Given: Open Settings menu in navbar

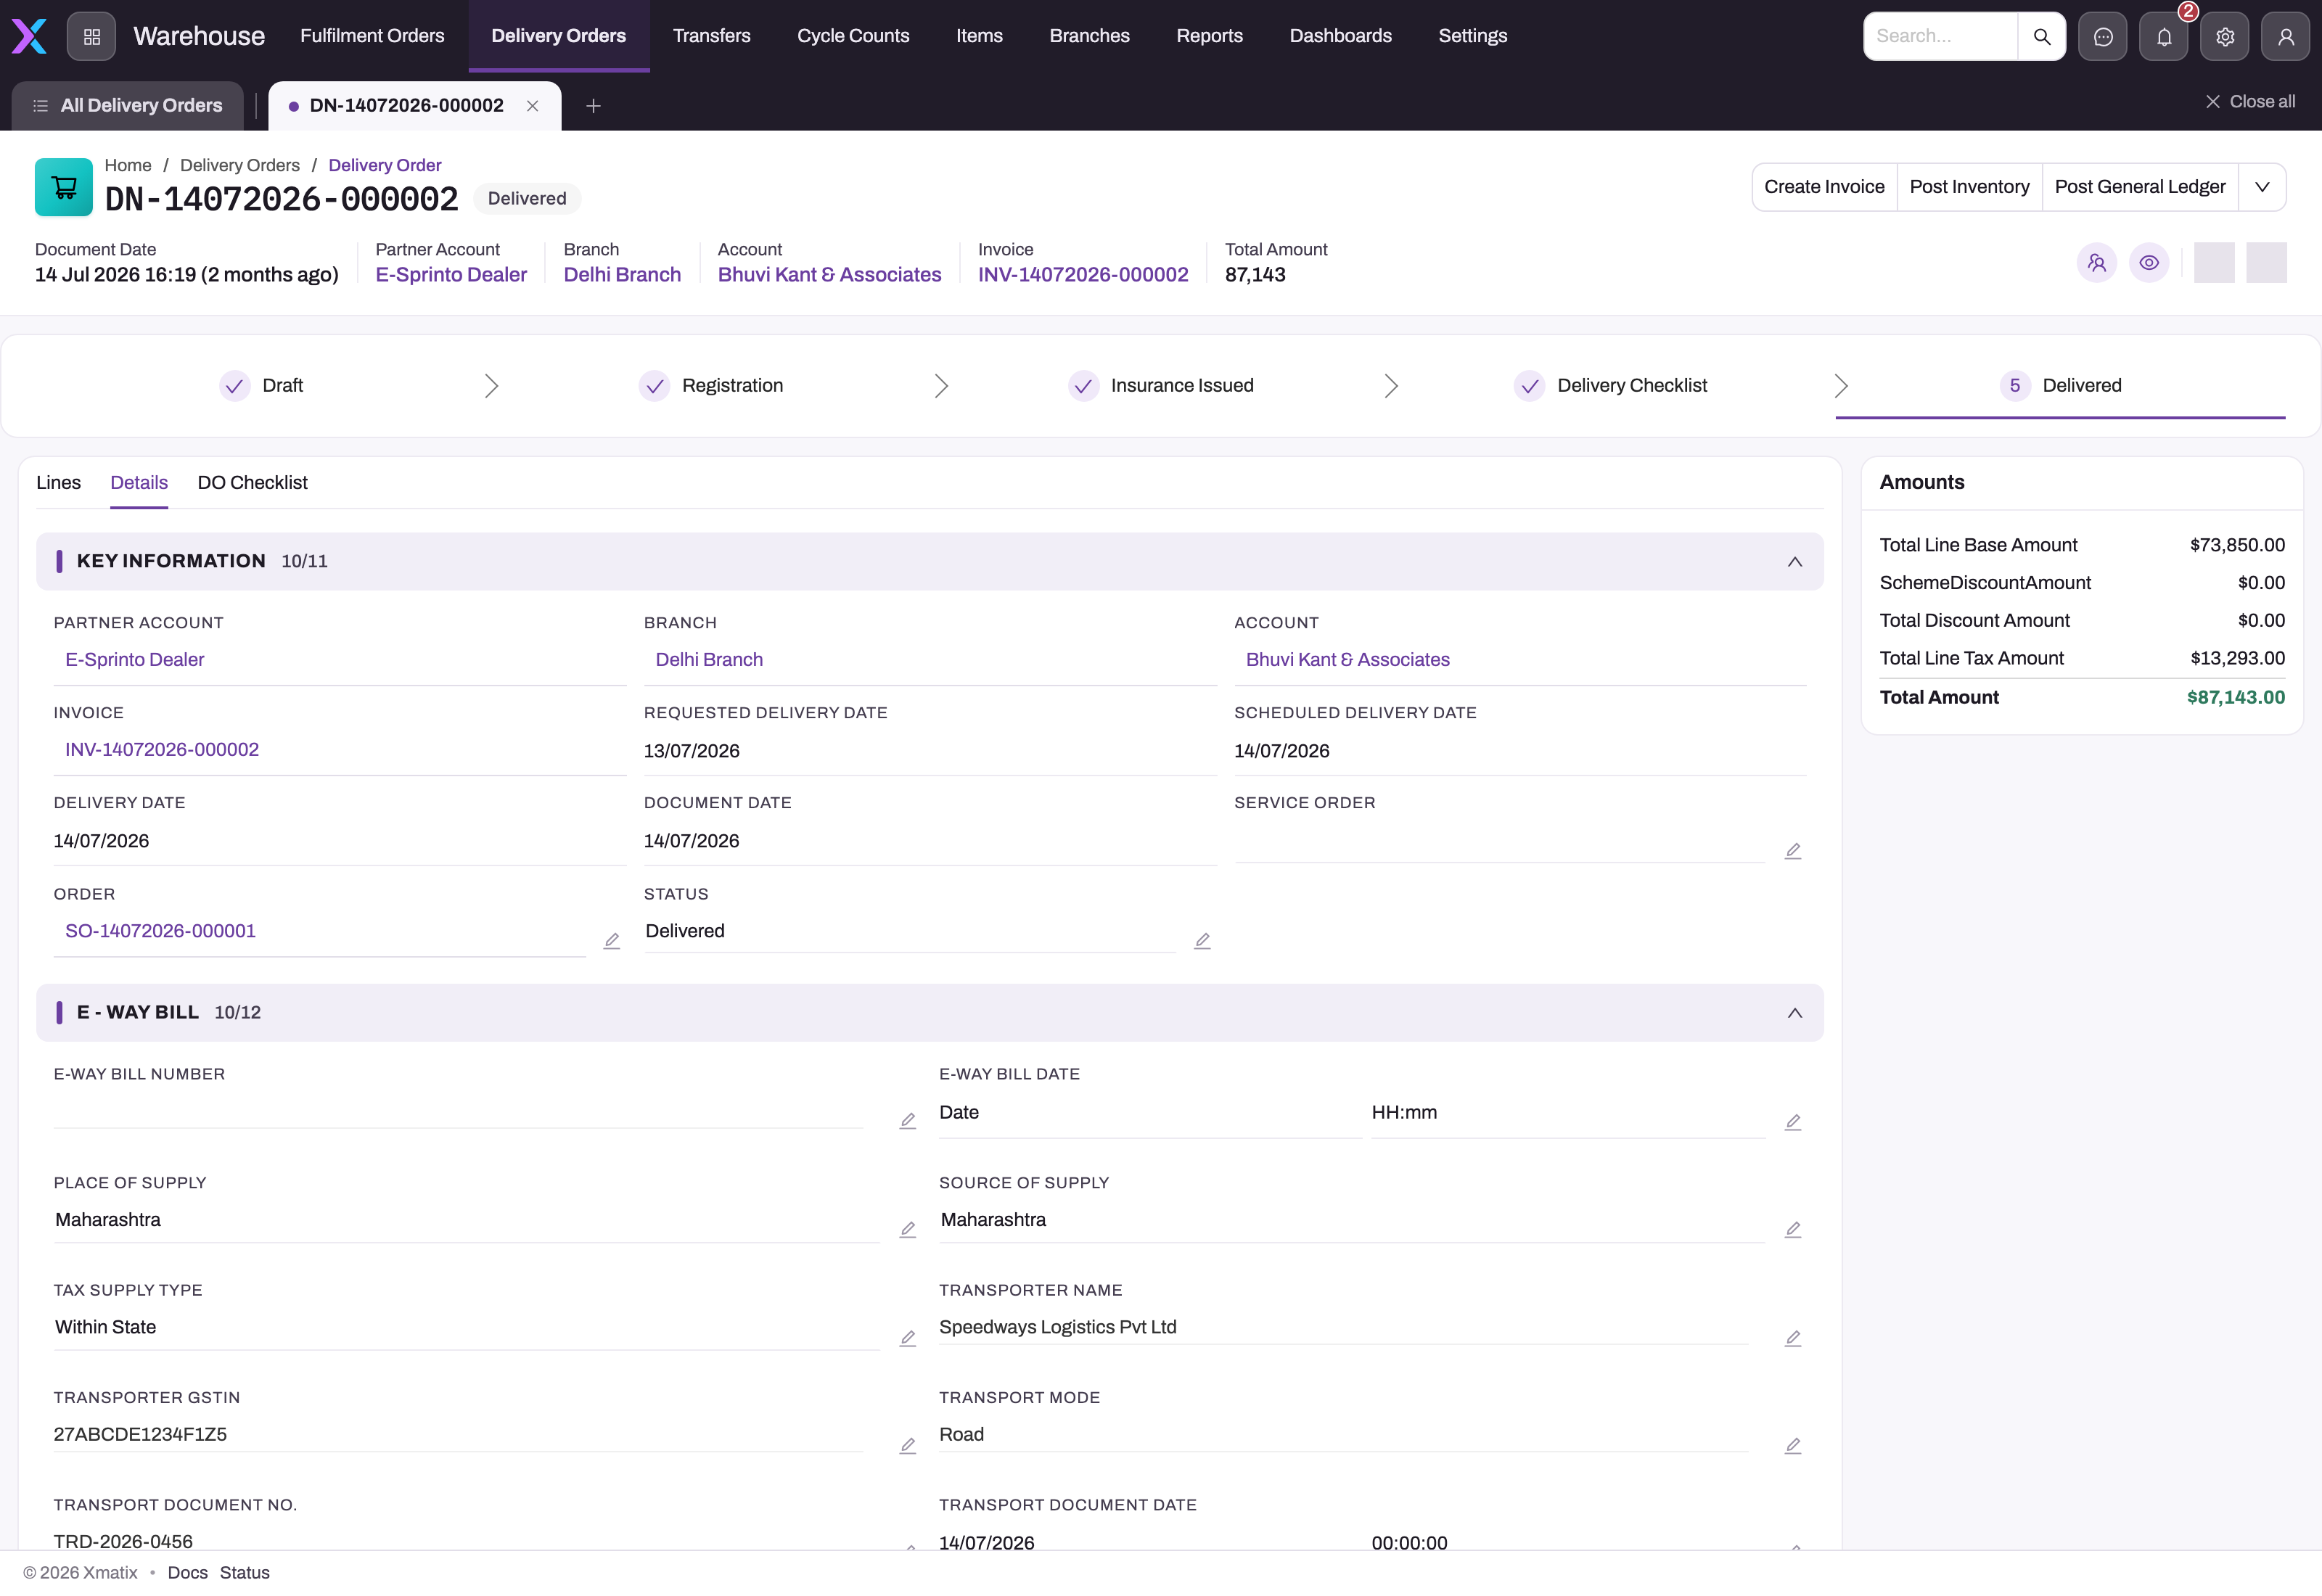Looking at the screenshot, I should point(1472,36).
